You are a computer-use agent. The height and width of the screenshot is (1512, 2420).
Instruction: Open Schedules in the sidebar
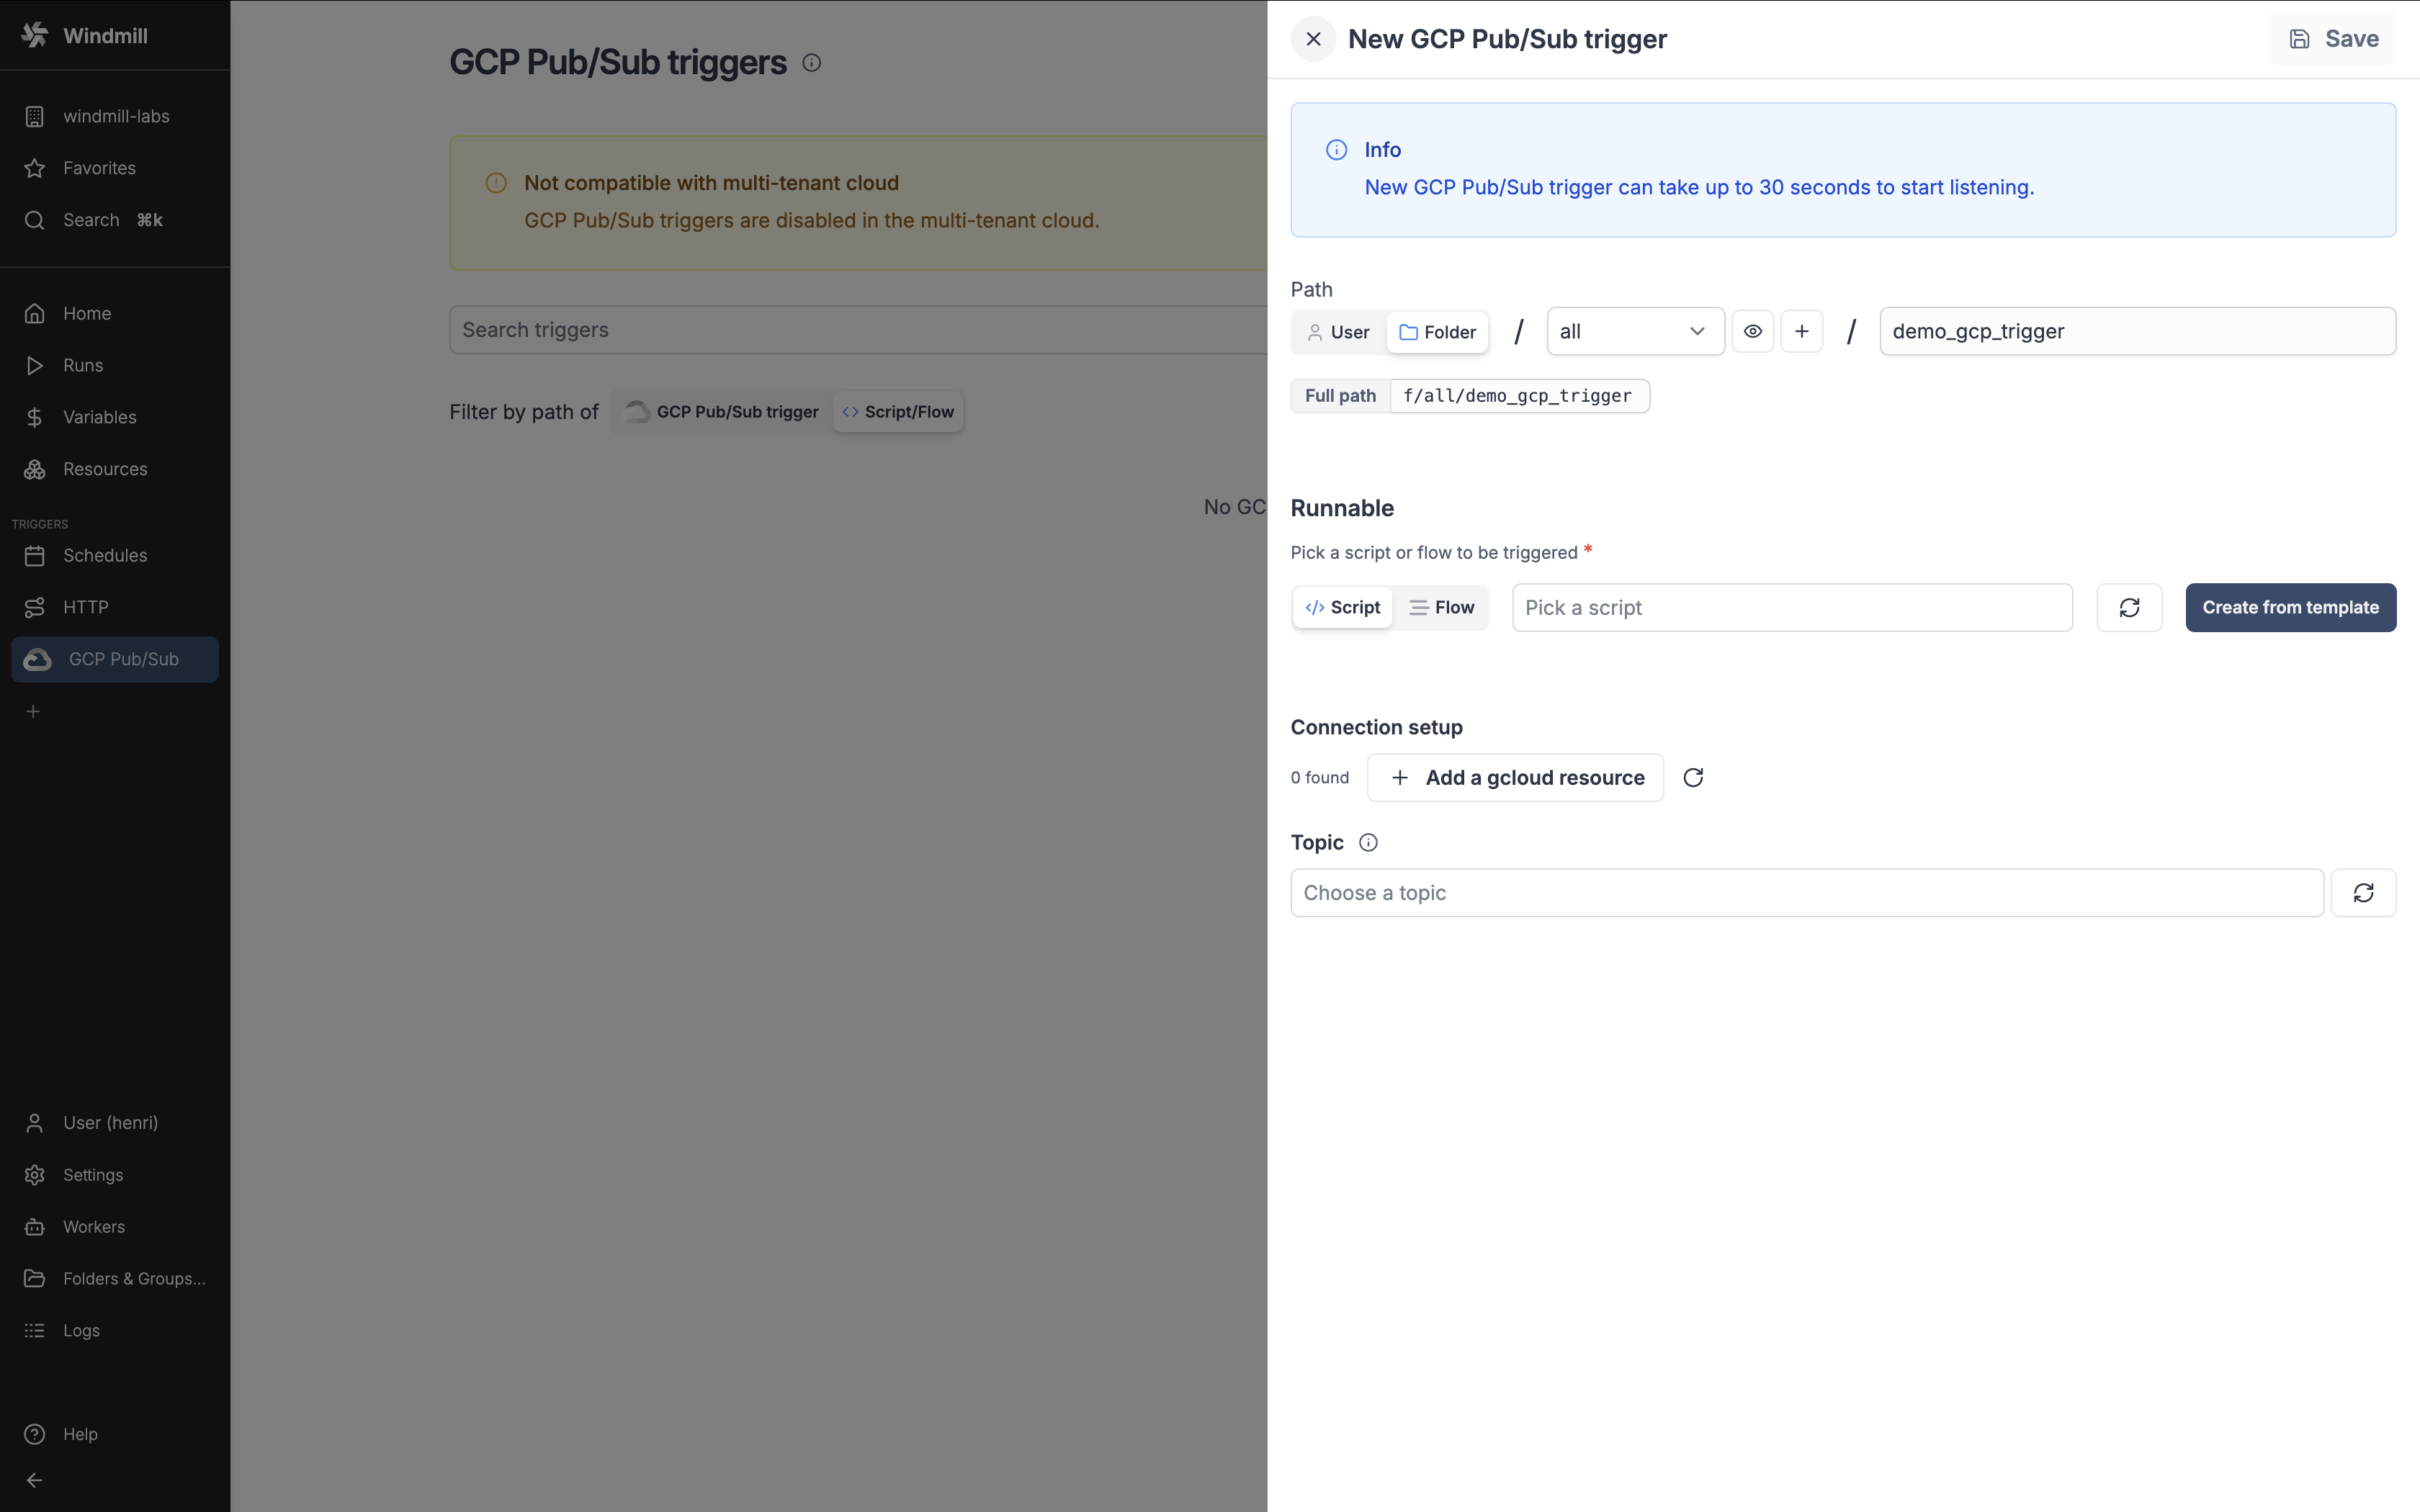(x=105, y=555)
